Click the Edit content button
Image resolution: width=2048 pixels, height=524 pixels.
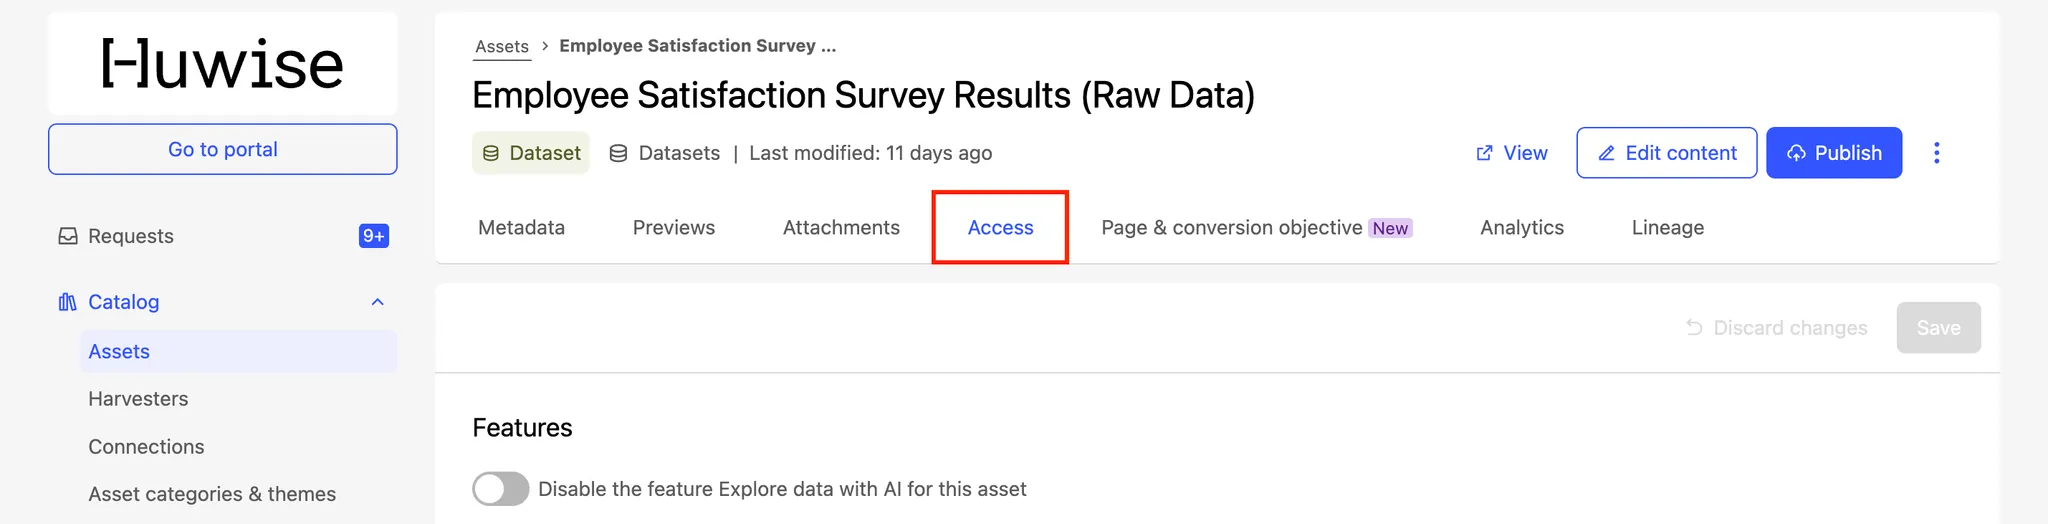(1666, 153)
